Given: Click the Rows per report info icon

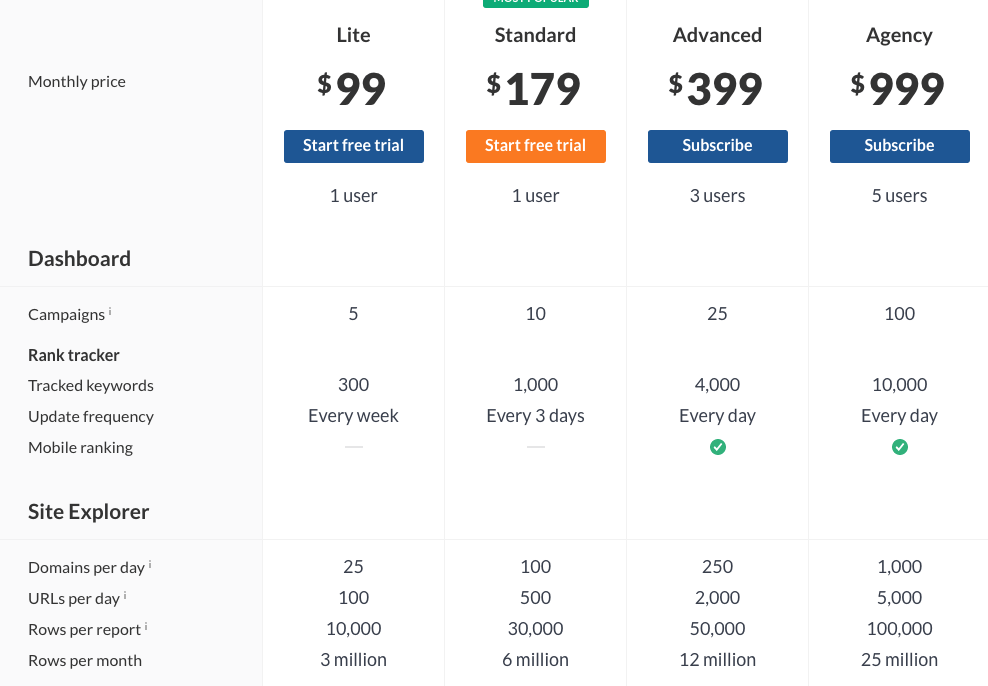Looking at the screenshot, I should tap(146, 626).
